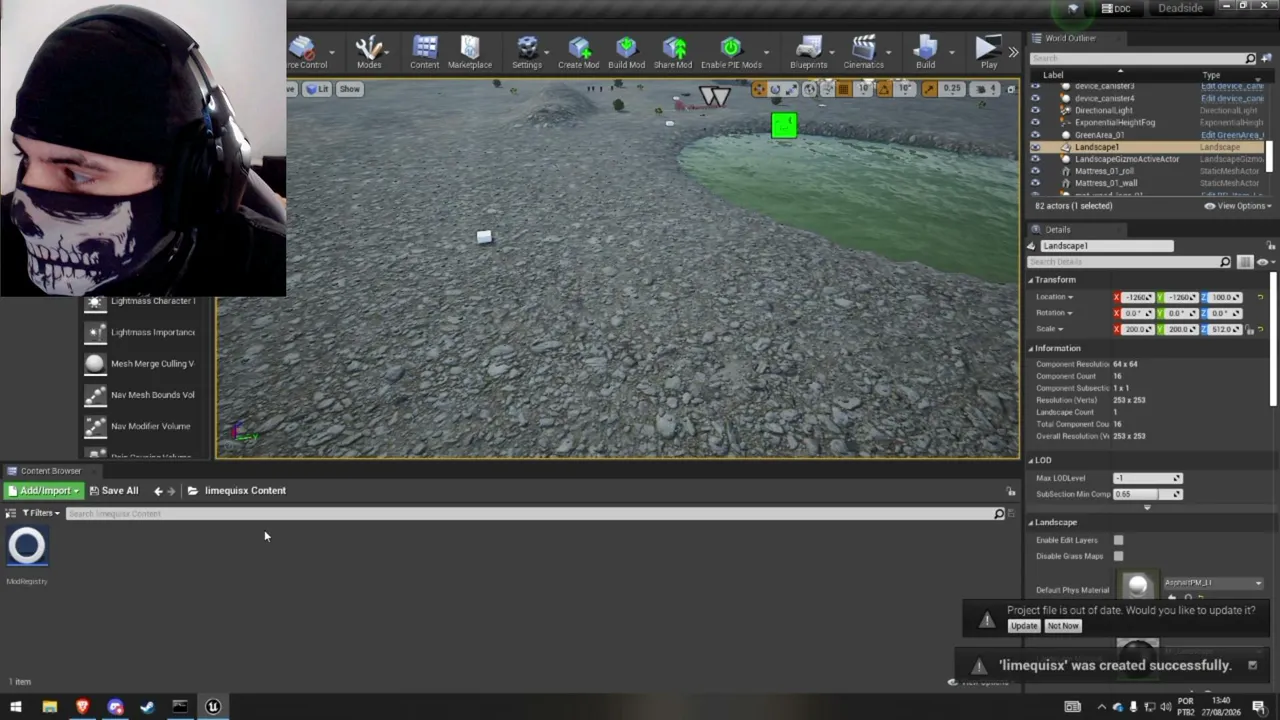Viewport: 1280px width, 720px height.
Task: Open the details property matrix grid icon
Action: (1244, 262)
